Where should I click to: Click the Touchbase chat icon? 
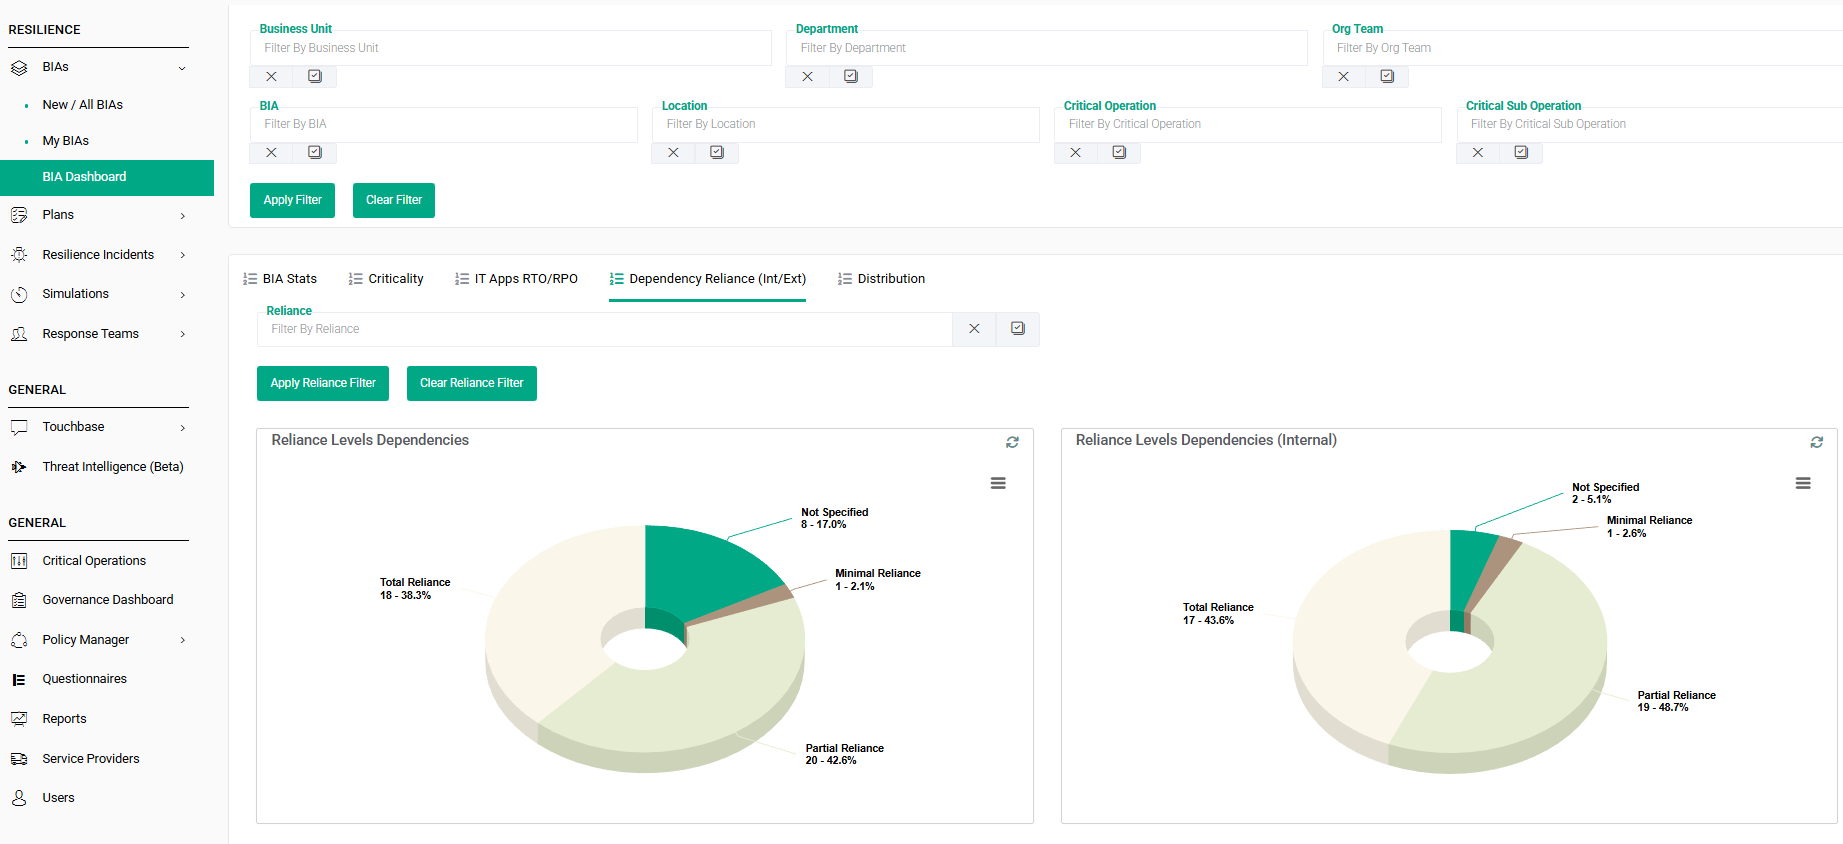tap(19, 427)
